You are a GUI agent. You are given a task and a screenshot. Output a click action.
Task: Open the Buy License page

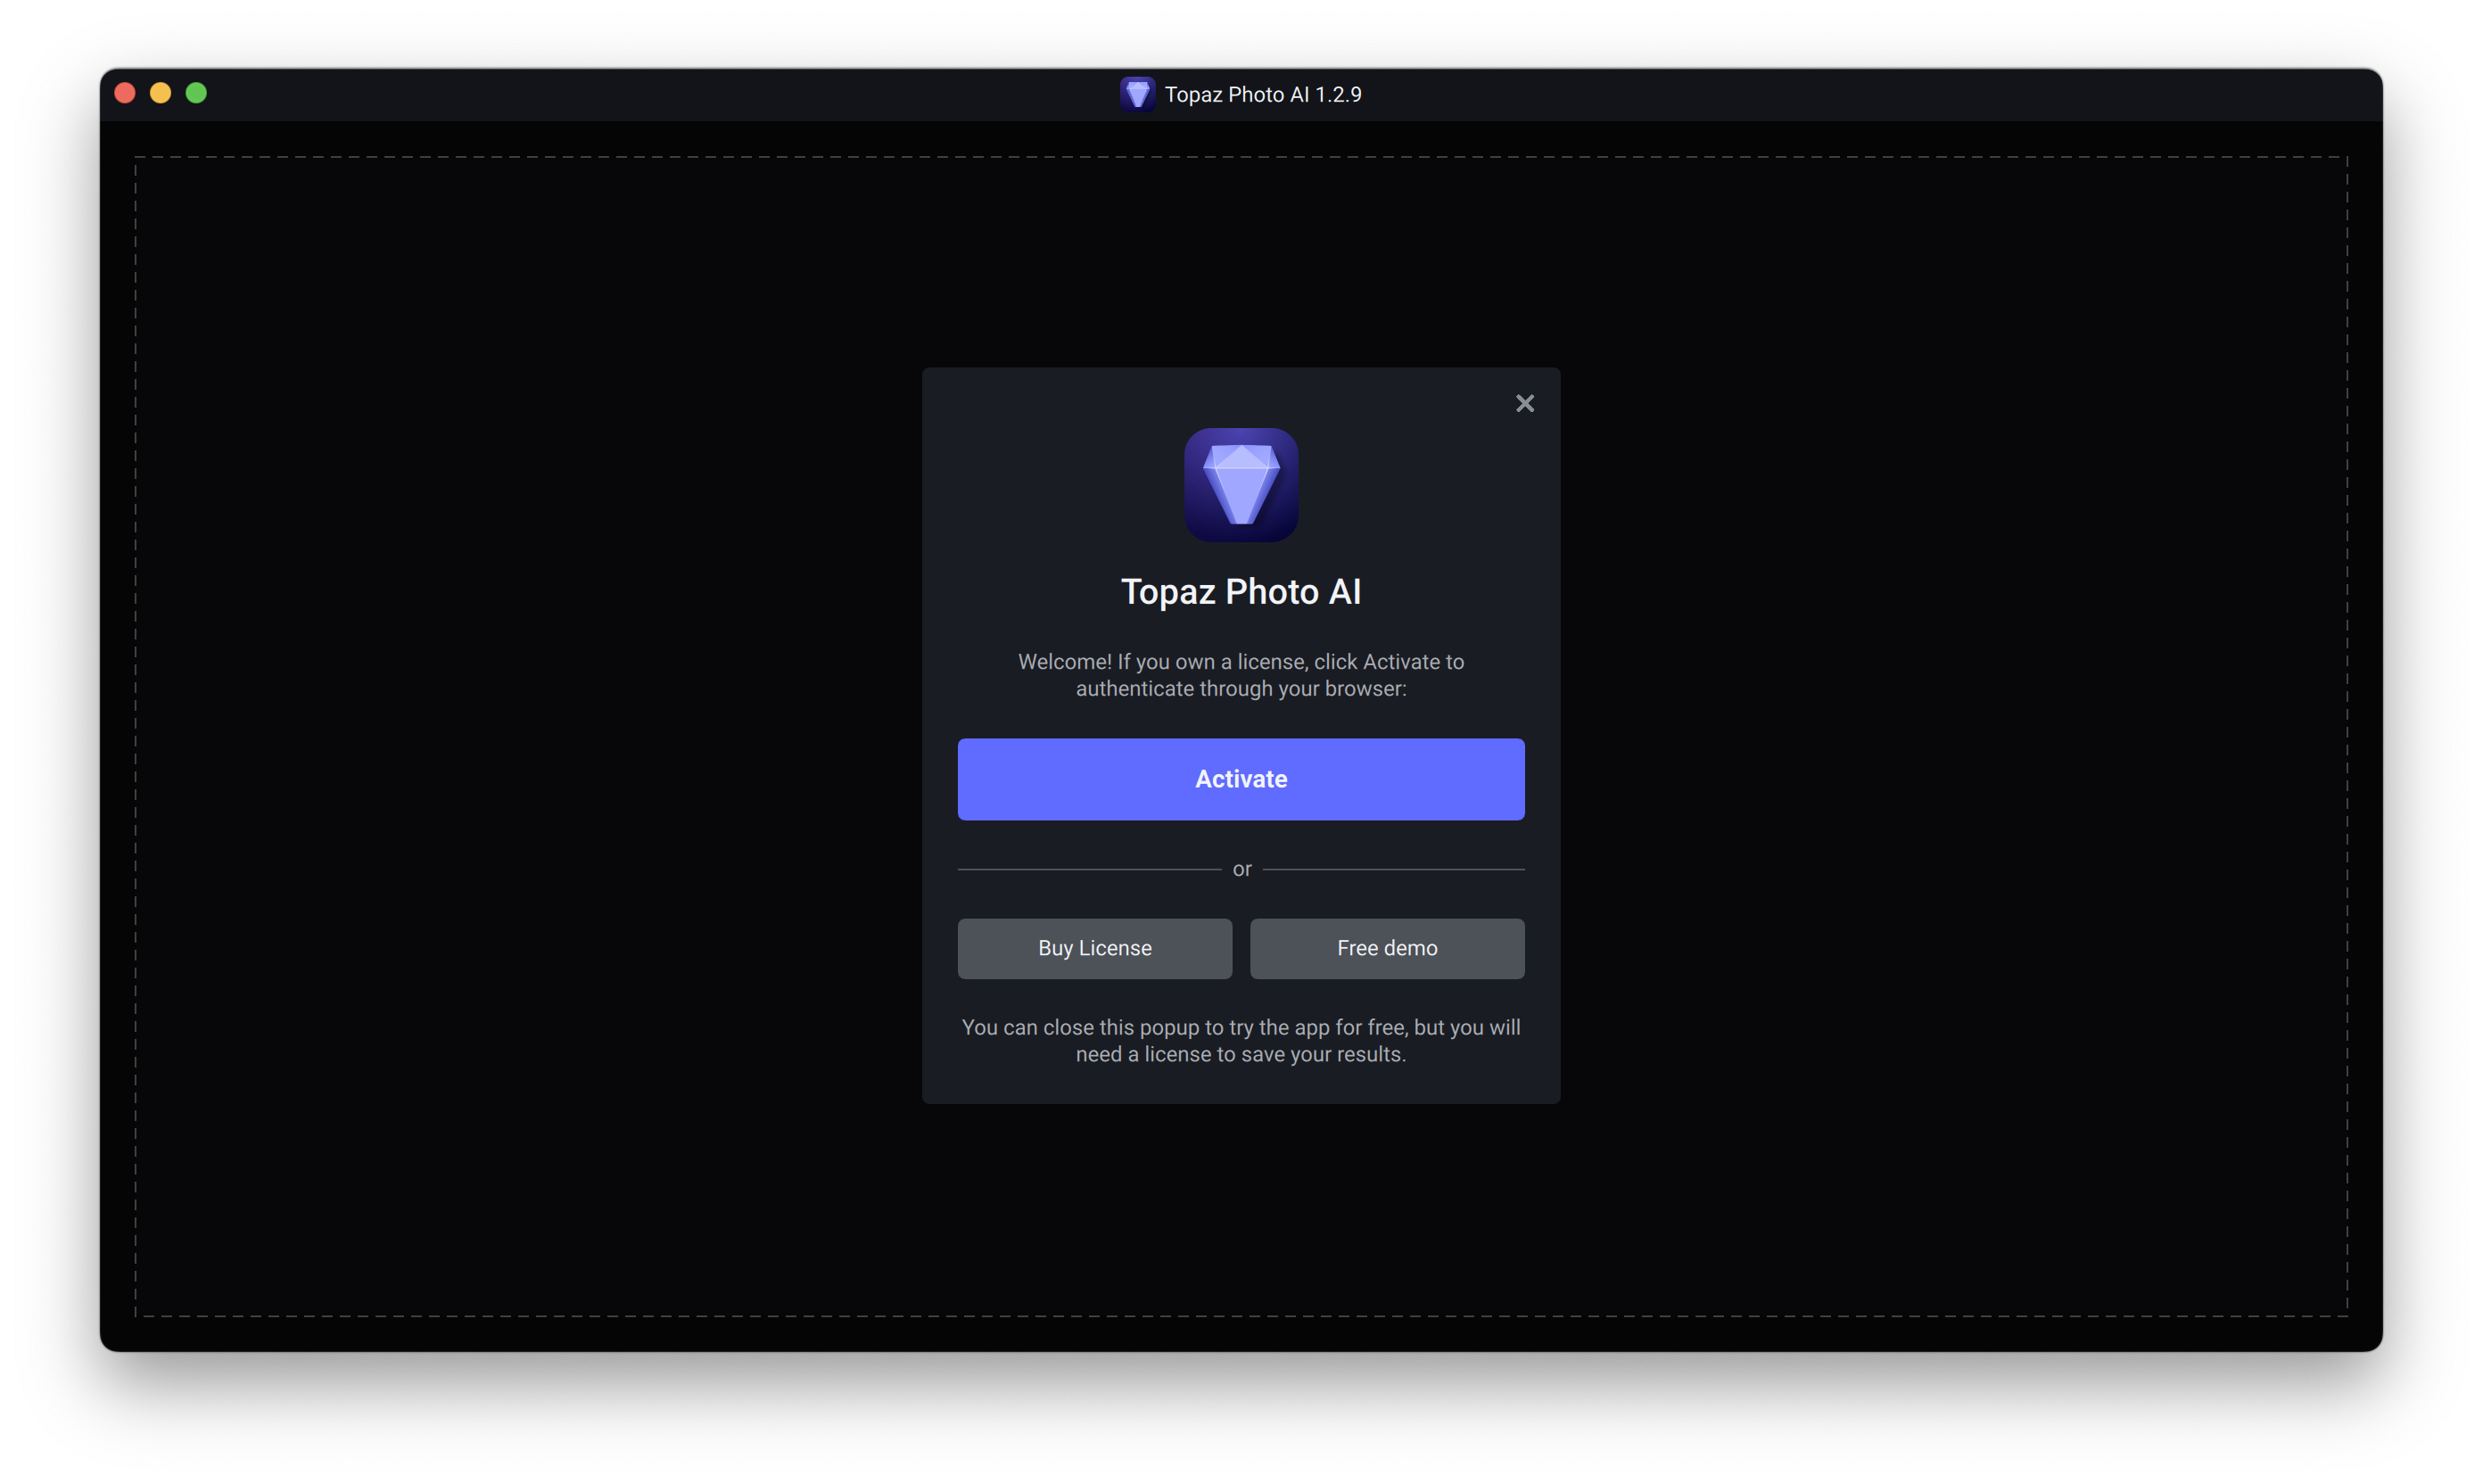coord(1094,948)
